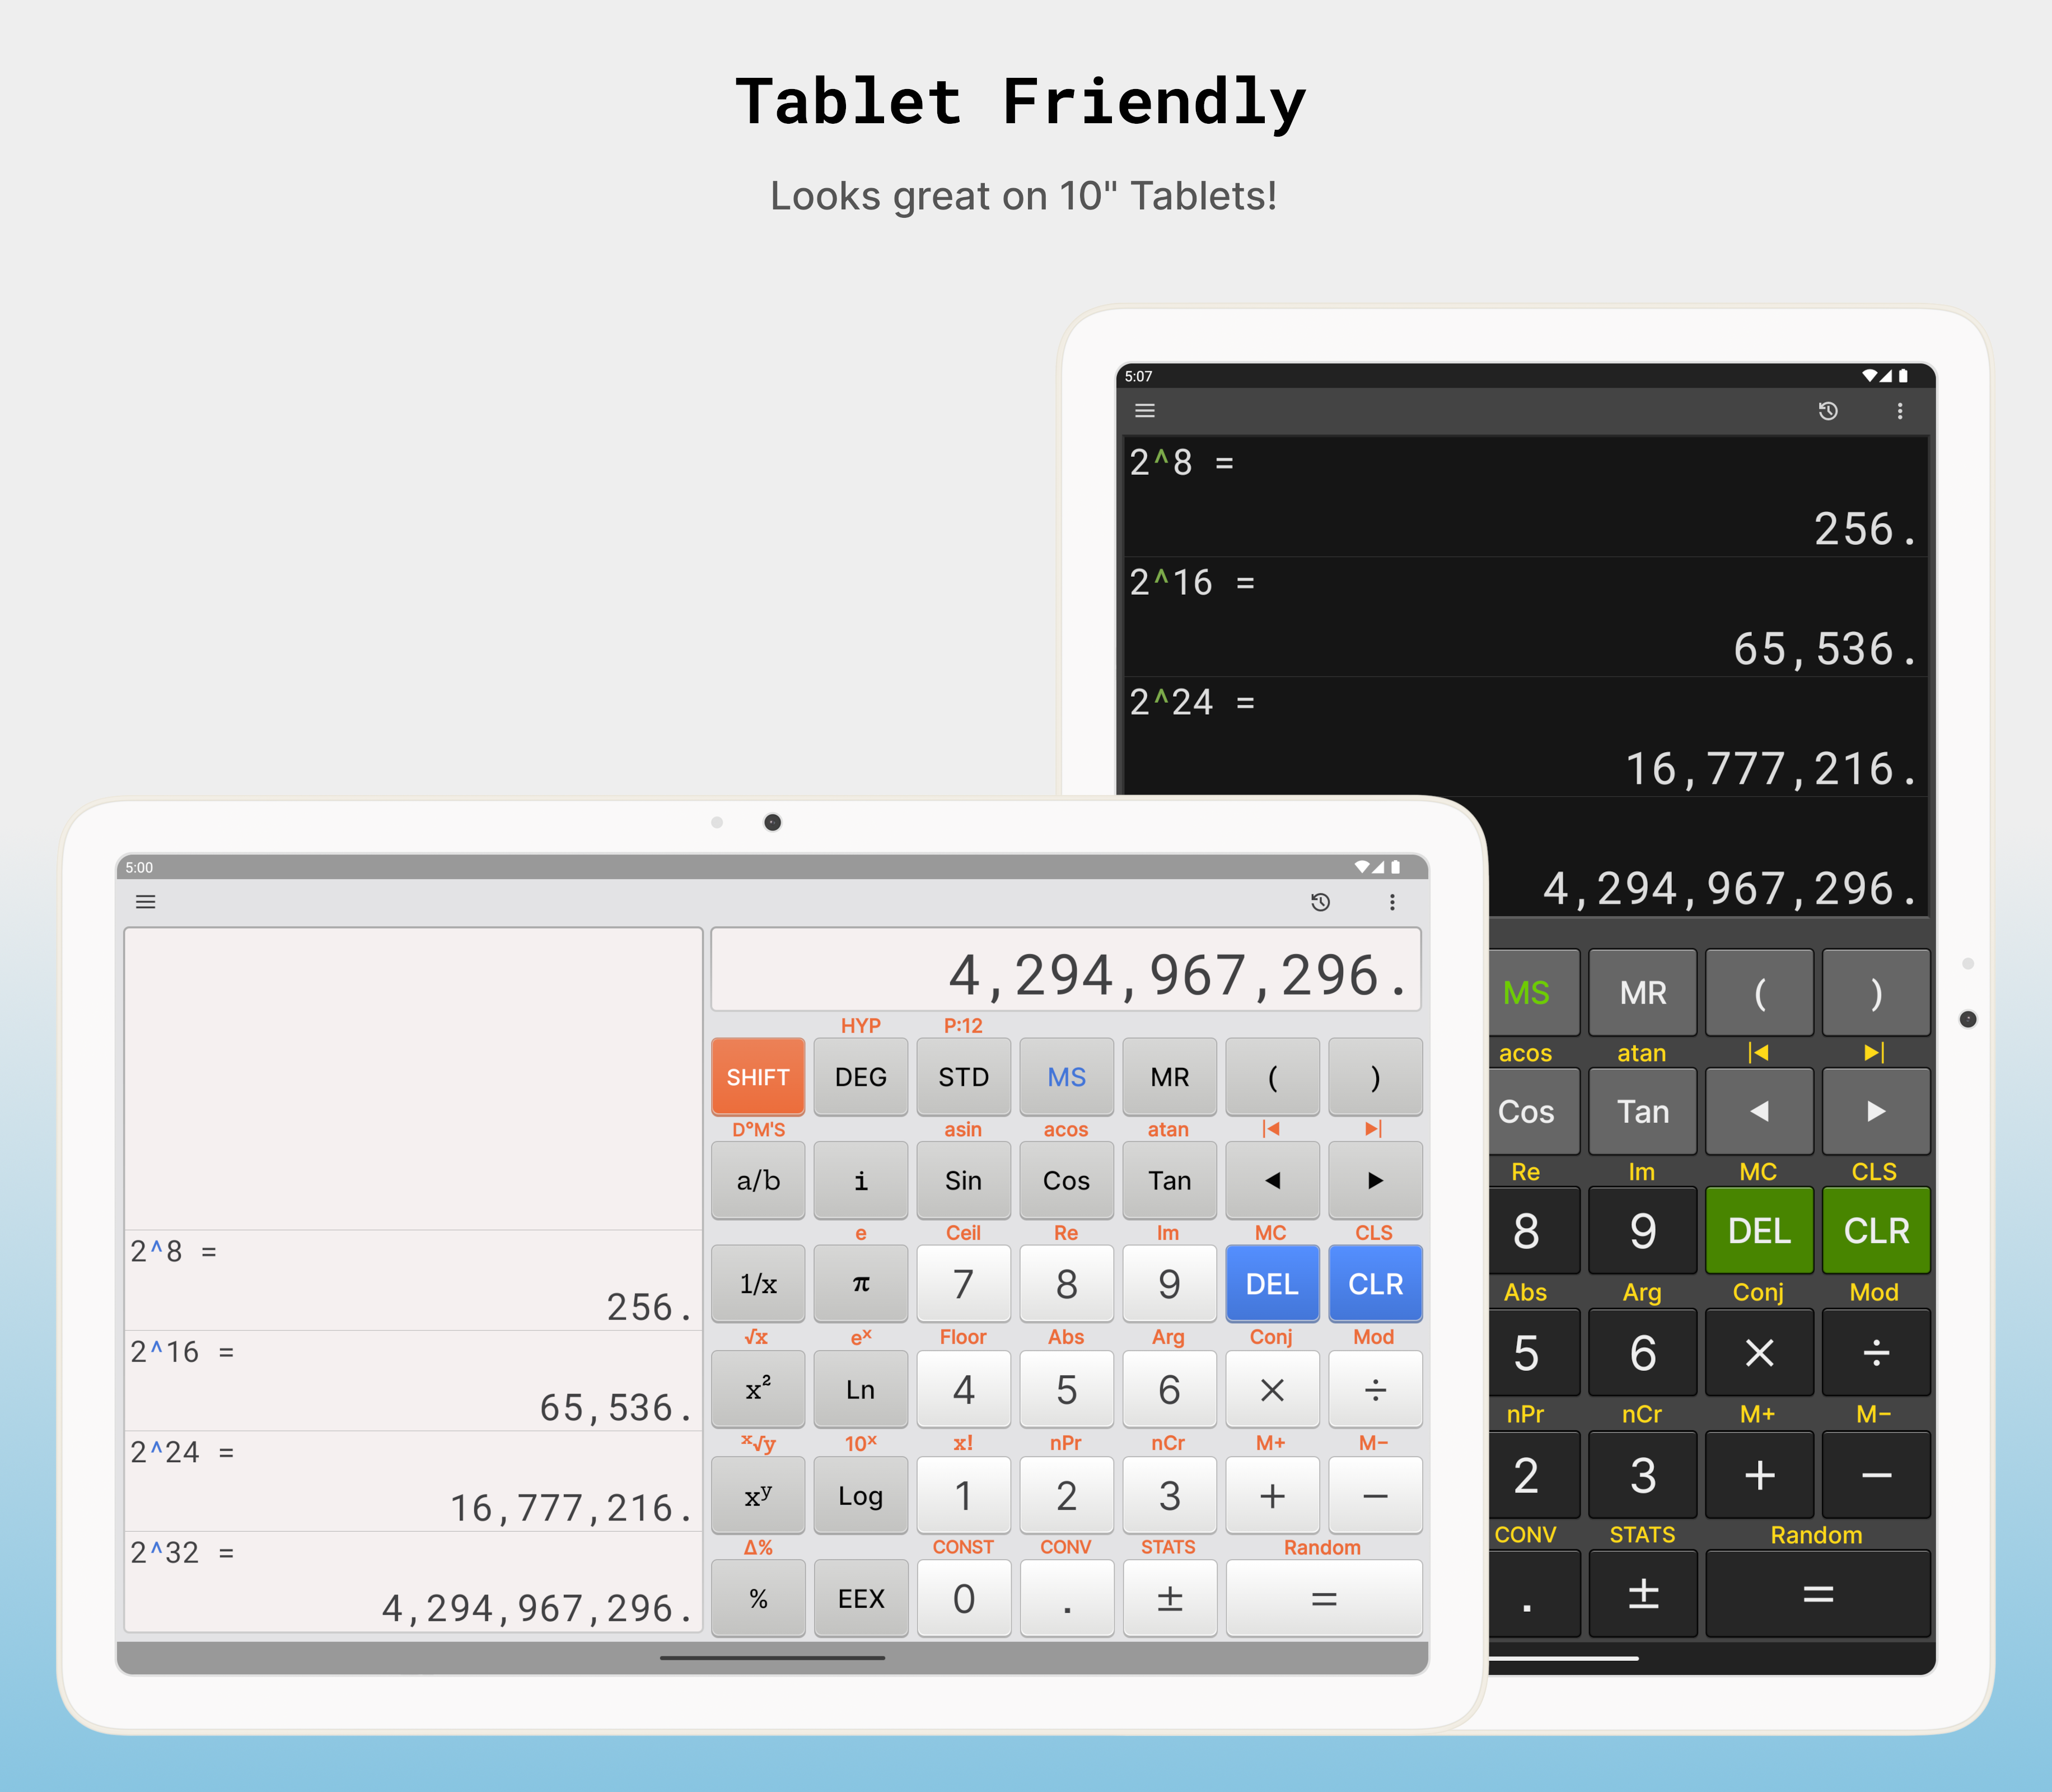Image resolution: width=2052 pixels, height=1792 pixels.
Task: Tap digit 1 key
Action: click(x=964, y=1496)
